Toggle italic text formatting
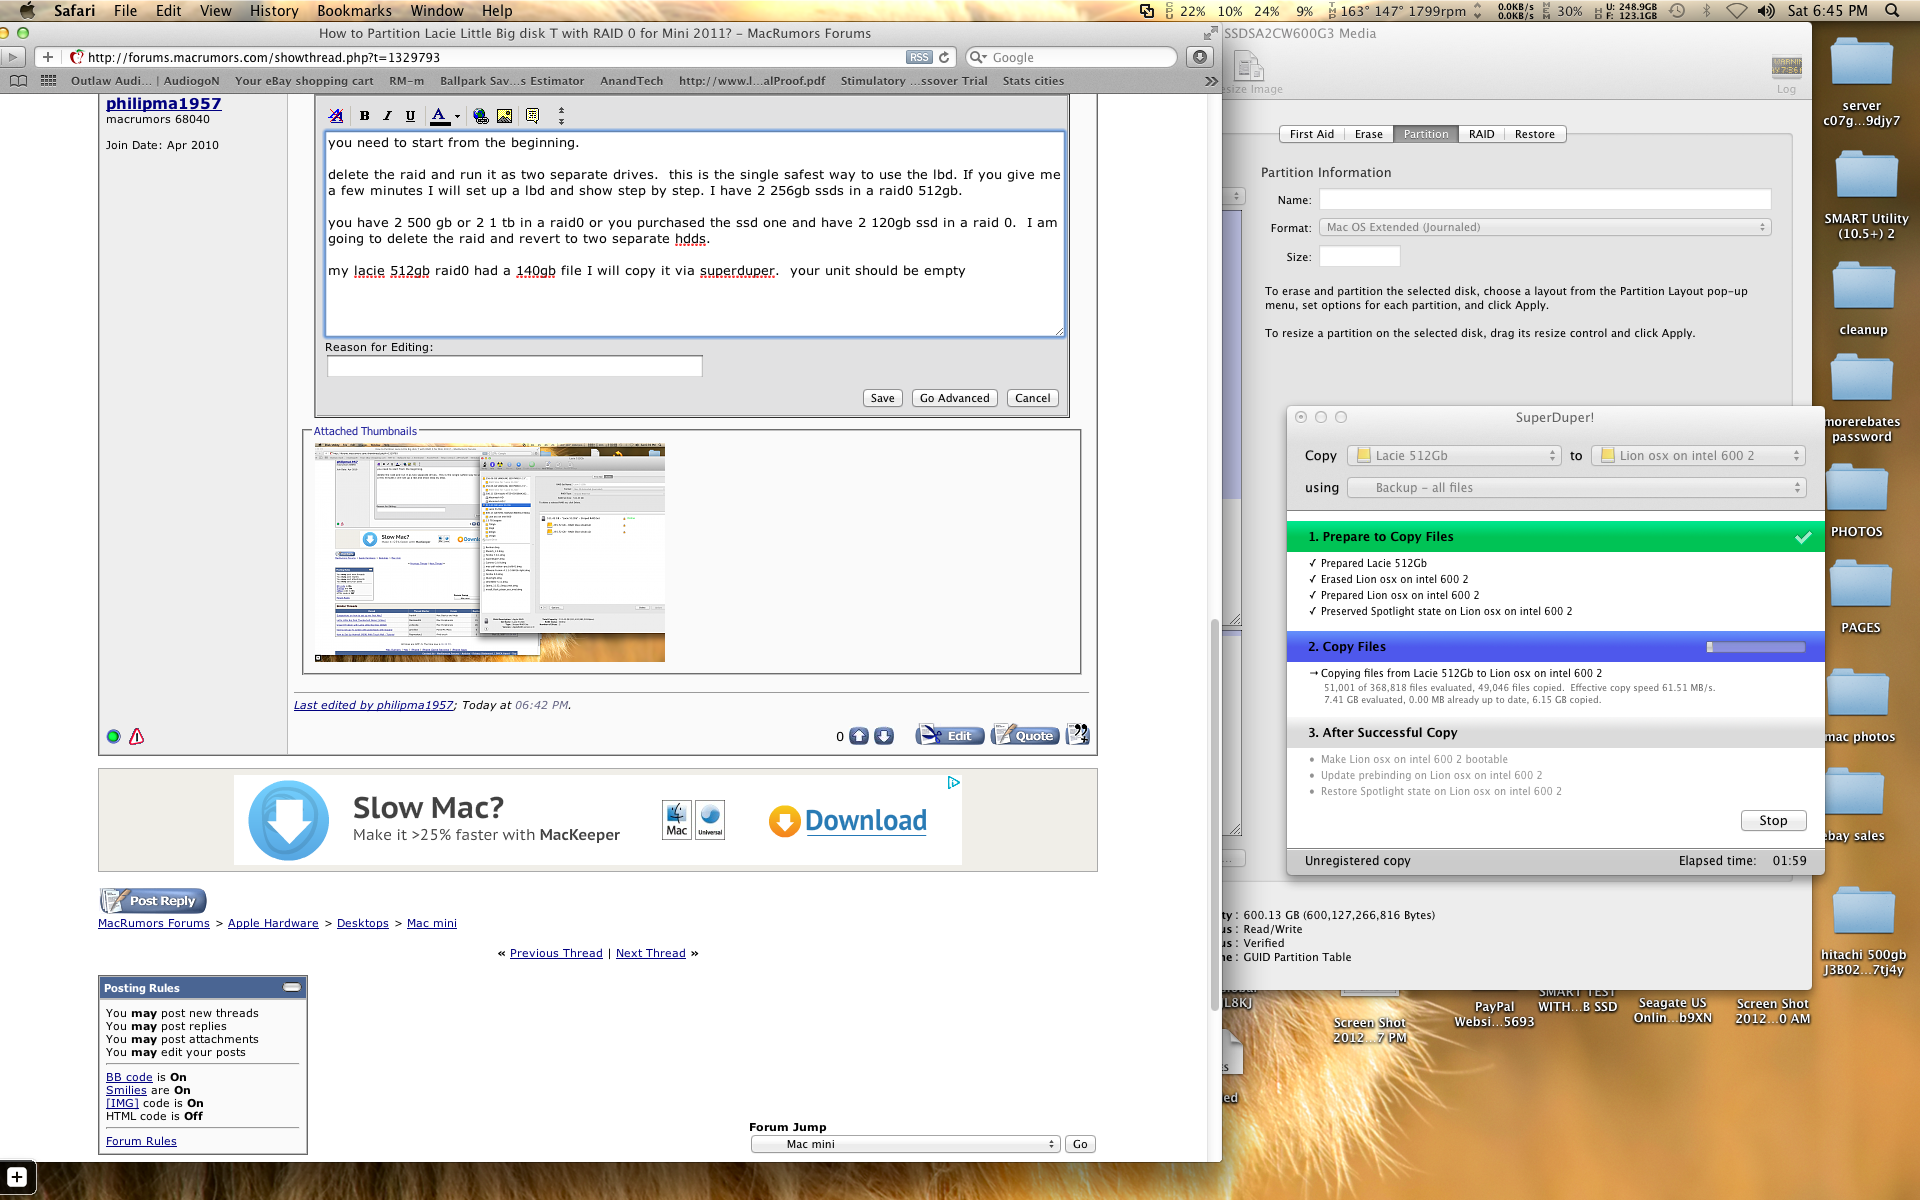The width and height of the screenshot is (1920, 1200). 387,116
